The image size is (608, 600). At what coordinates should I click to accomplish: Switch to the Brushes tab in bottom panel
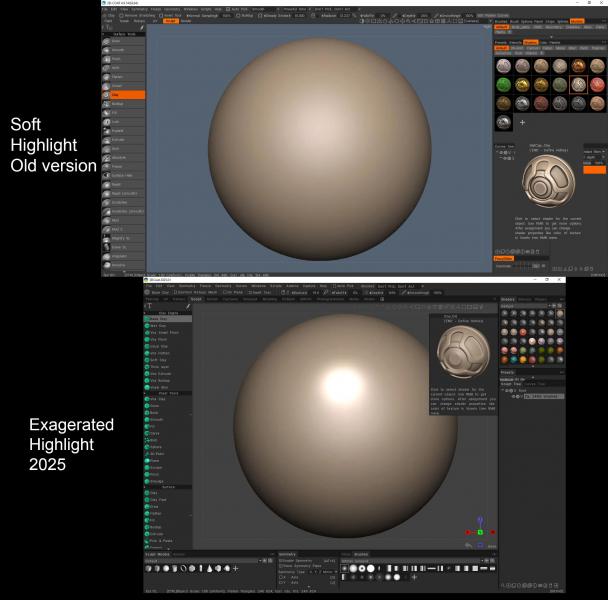tap(363, 553)
